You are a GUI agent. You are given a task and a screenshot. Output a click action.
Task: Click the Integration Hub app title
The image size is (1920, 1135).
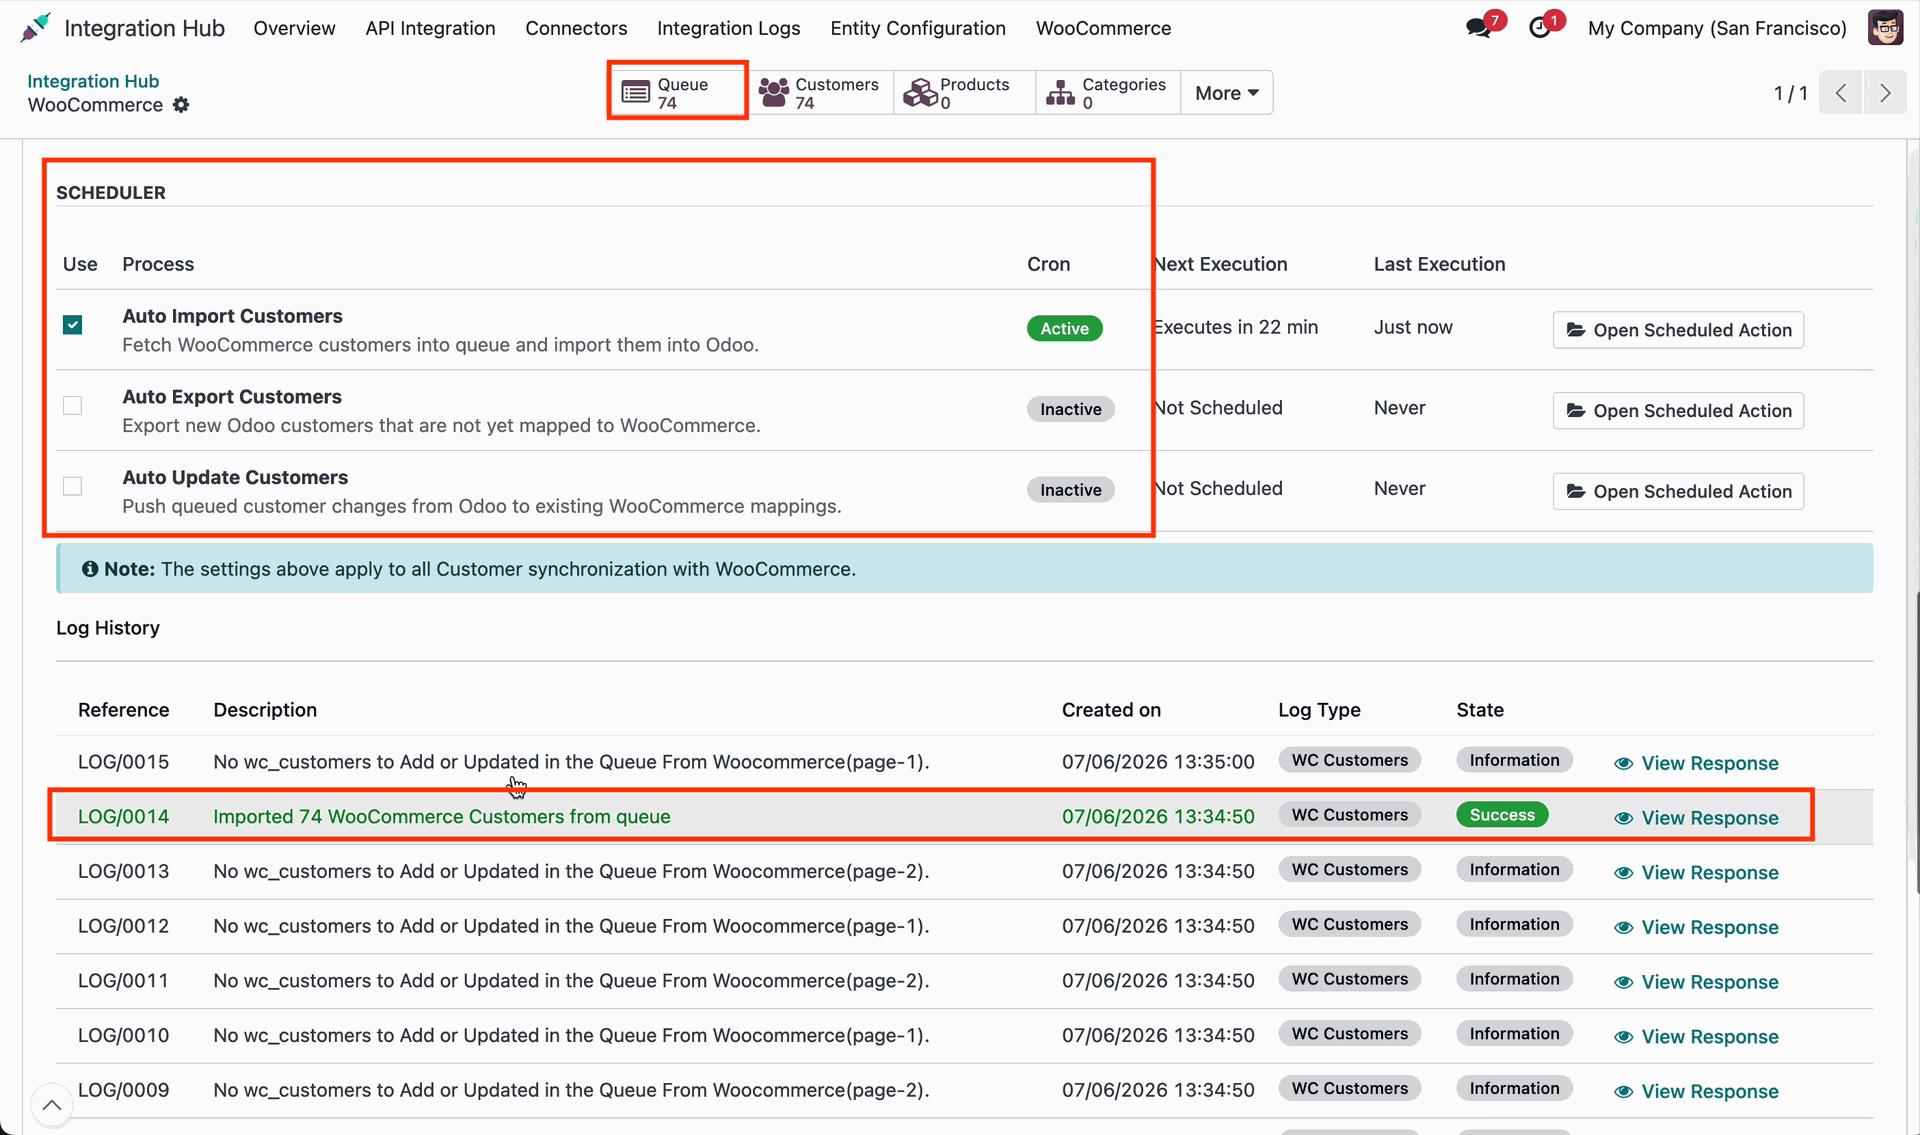point(144,28)
